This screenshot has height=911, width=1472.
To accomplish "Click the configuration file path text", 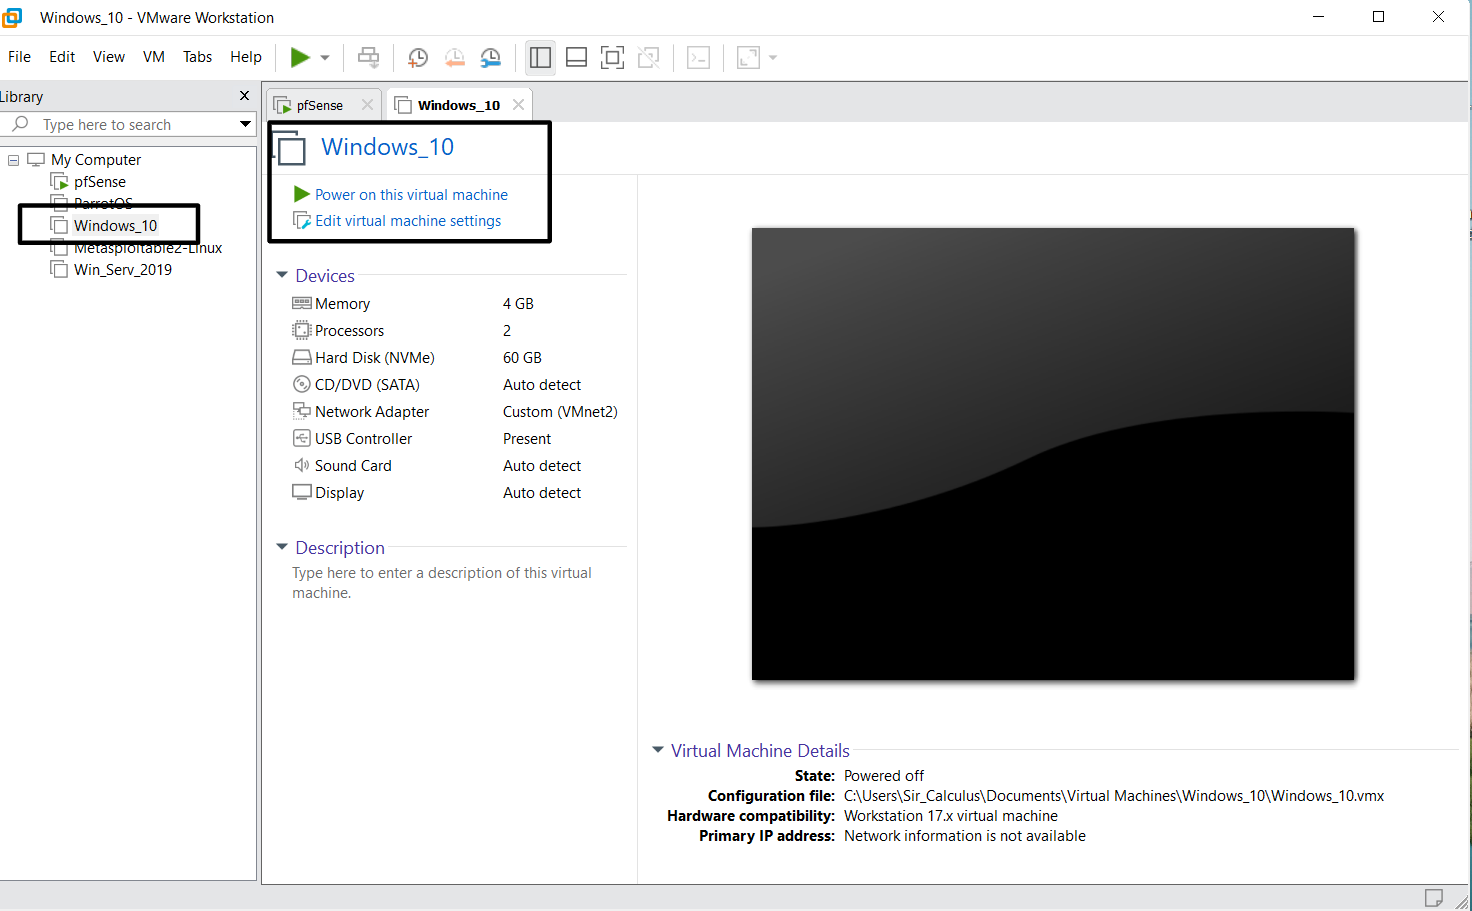I will [1114, 796].
